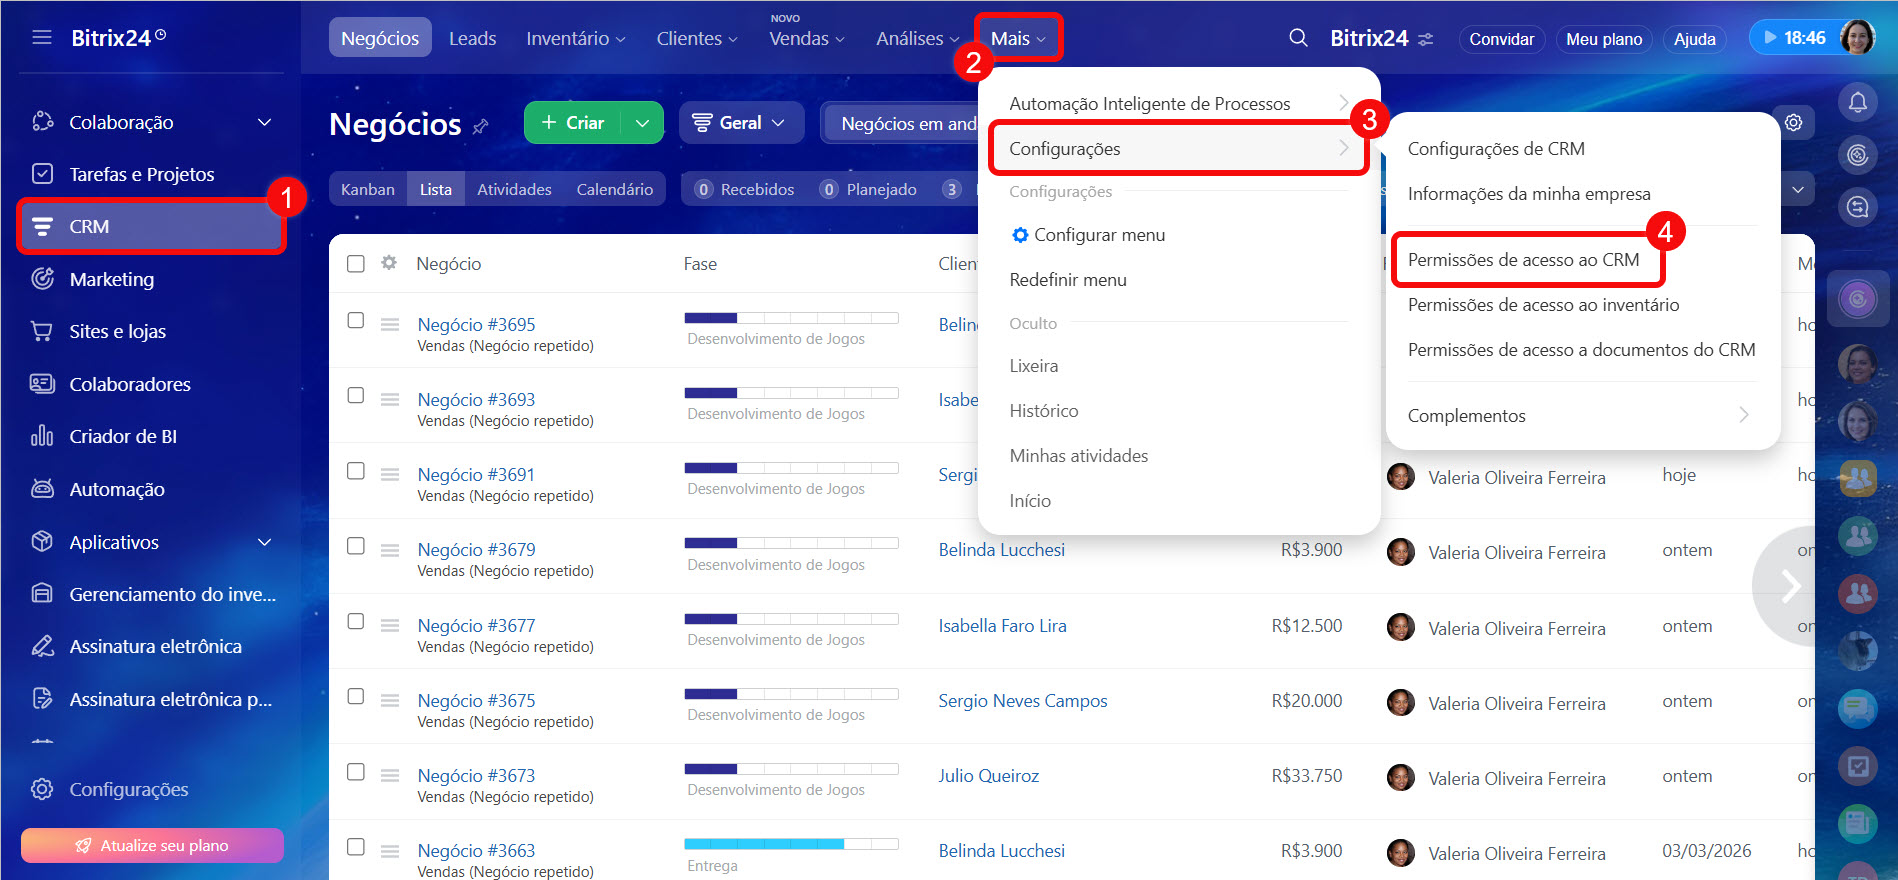1898x880 pixels.
Task: Open the notifications bell icon
Action: (x=1857, y=102)
